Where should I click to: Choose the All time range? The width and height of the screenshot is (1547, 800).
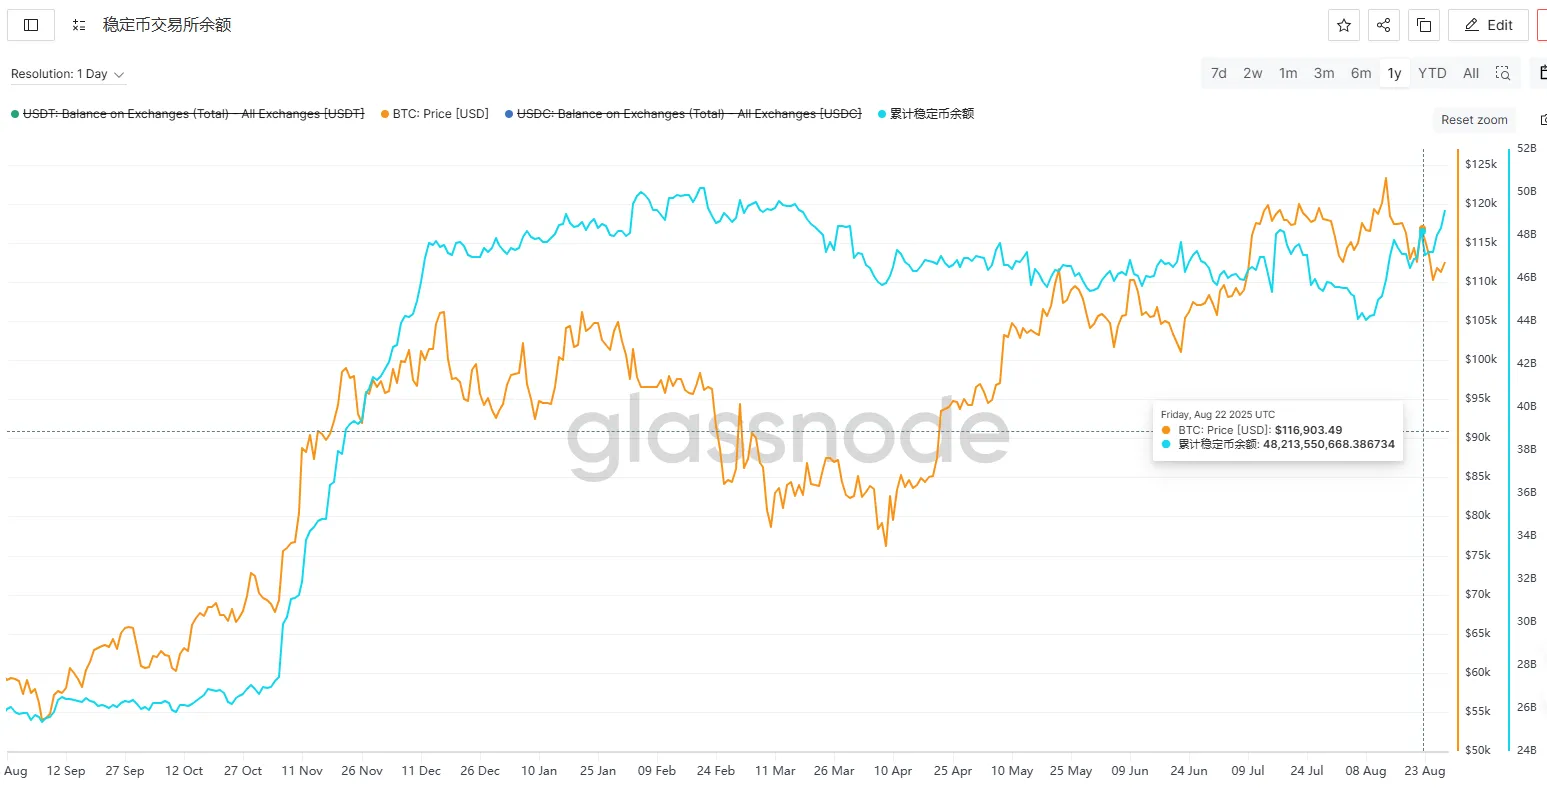(x=1471, y=73)
